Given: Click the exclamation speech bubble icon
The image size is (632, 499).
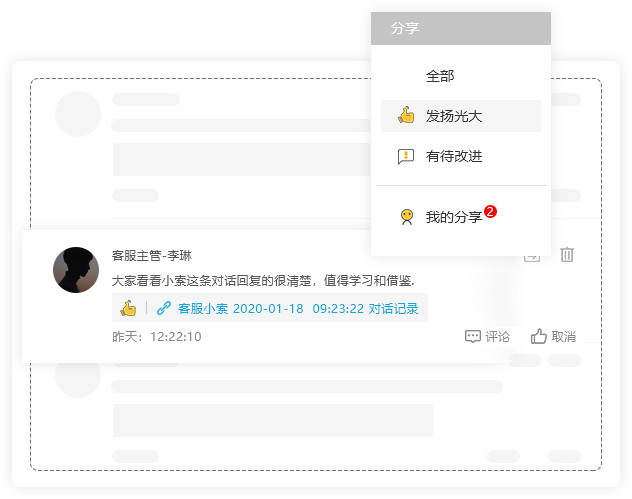Looking at the screenshot, I should (406, 156).
